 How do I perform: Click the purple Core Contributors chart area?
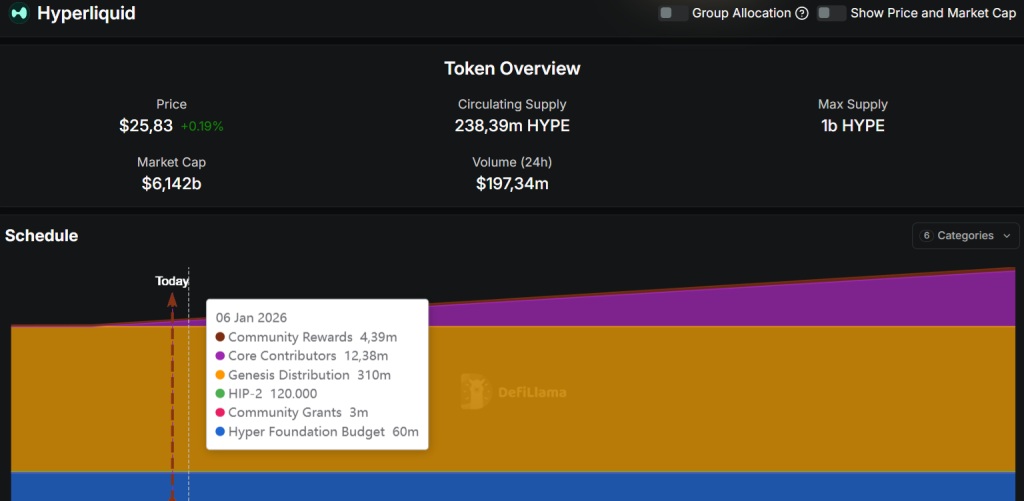pyautogui.click(x=700, y=305)
